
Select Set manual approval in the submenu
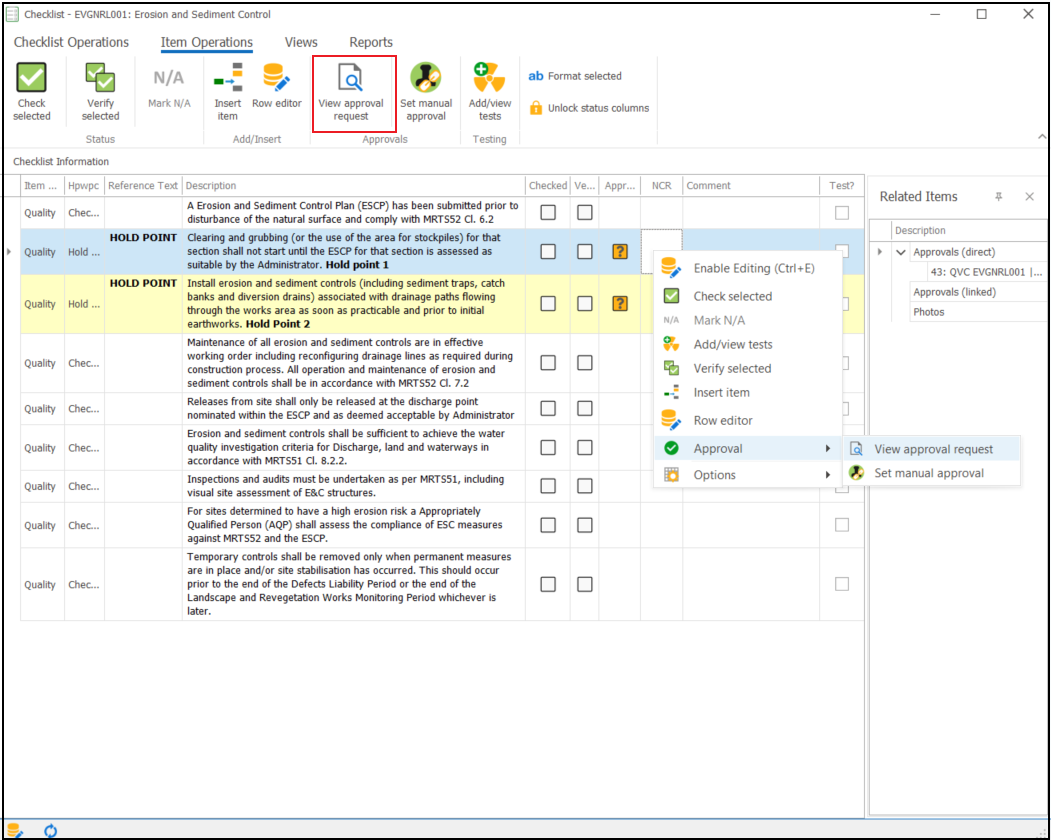[x=932, y=473]
